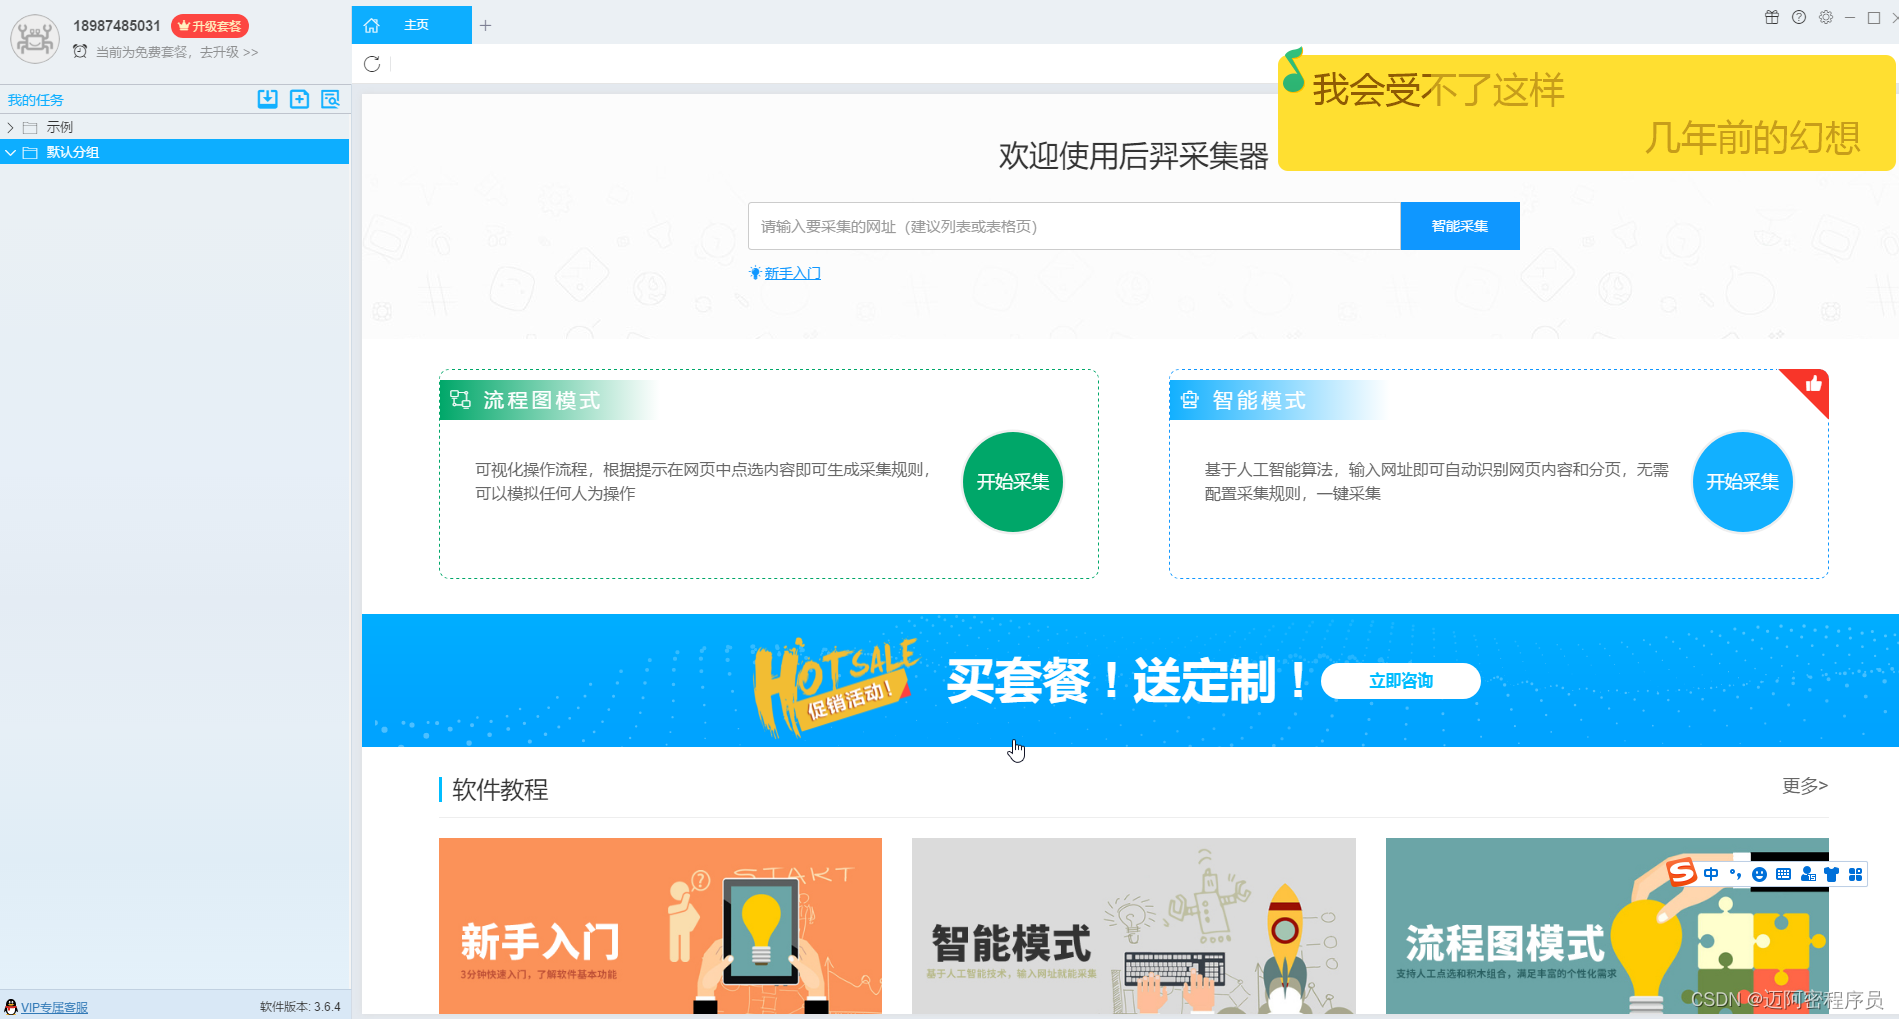
Task: Start collection in 智能模式 card
Action: pos(1743,482)
